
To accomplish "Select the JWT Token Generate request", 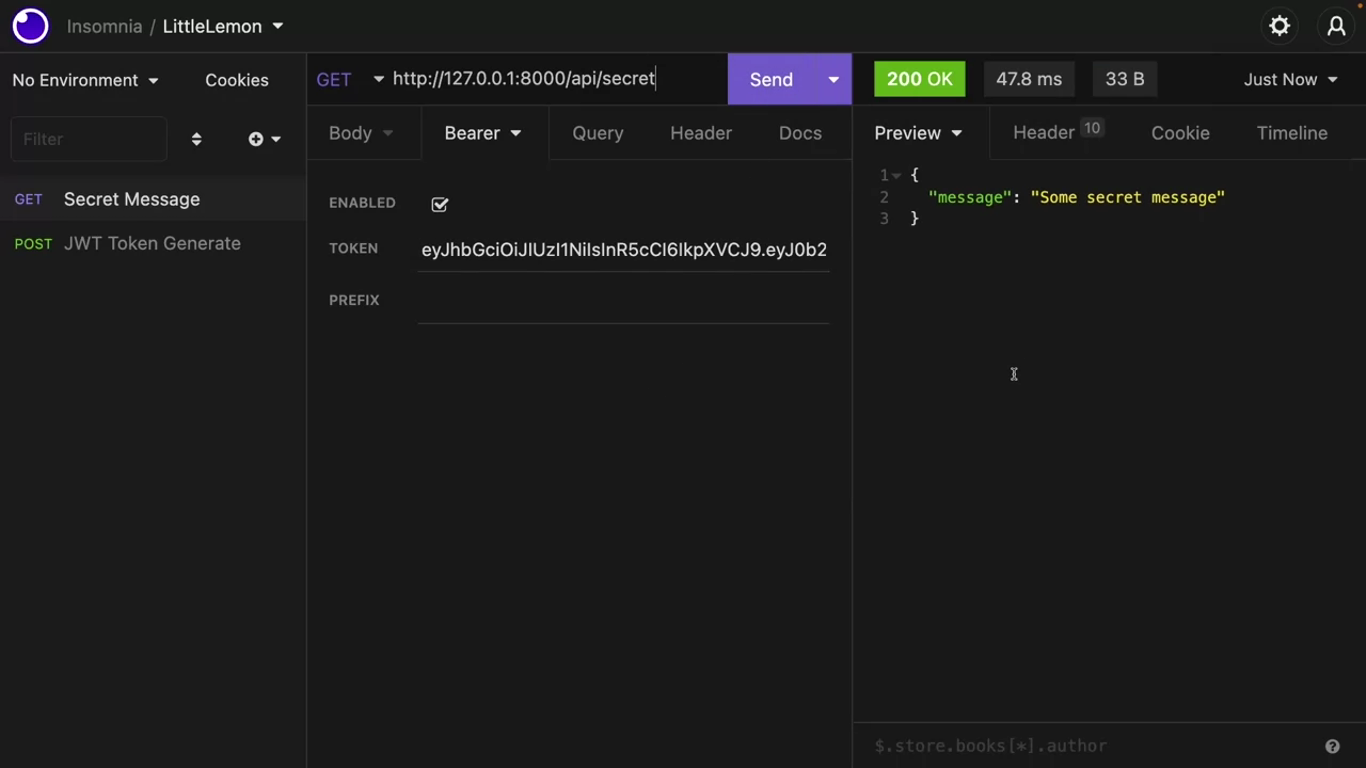I will click(x=152, y=243).
